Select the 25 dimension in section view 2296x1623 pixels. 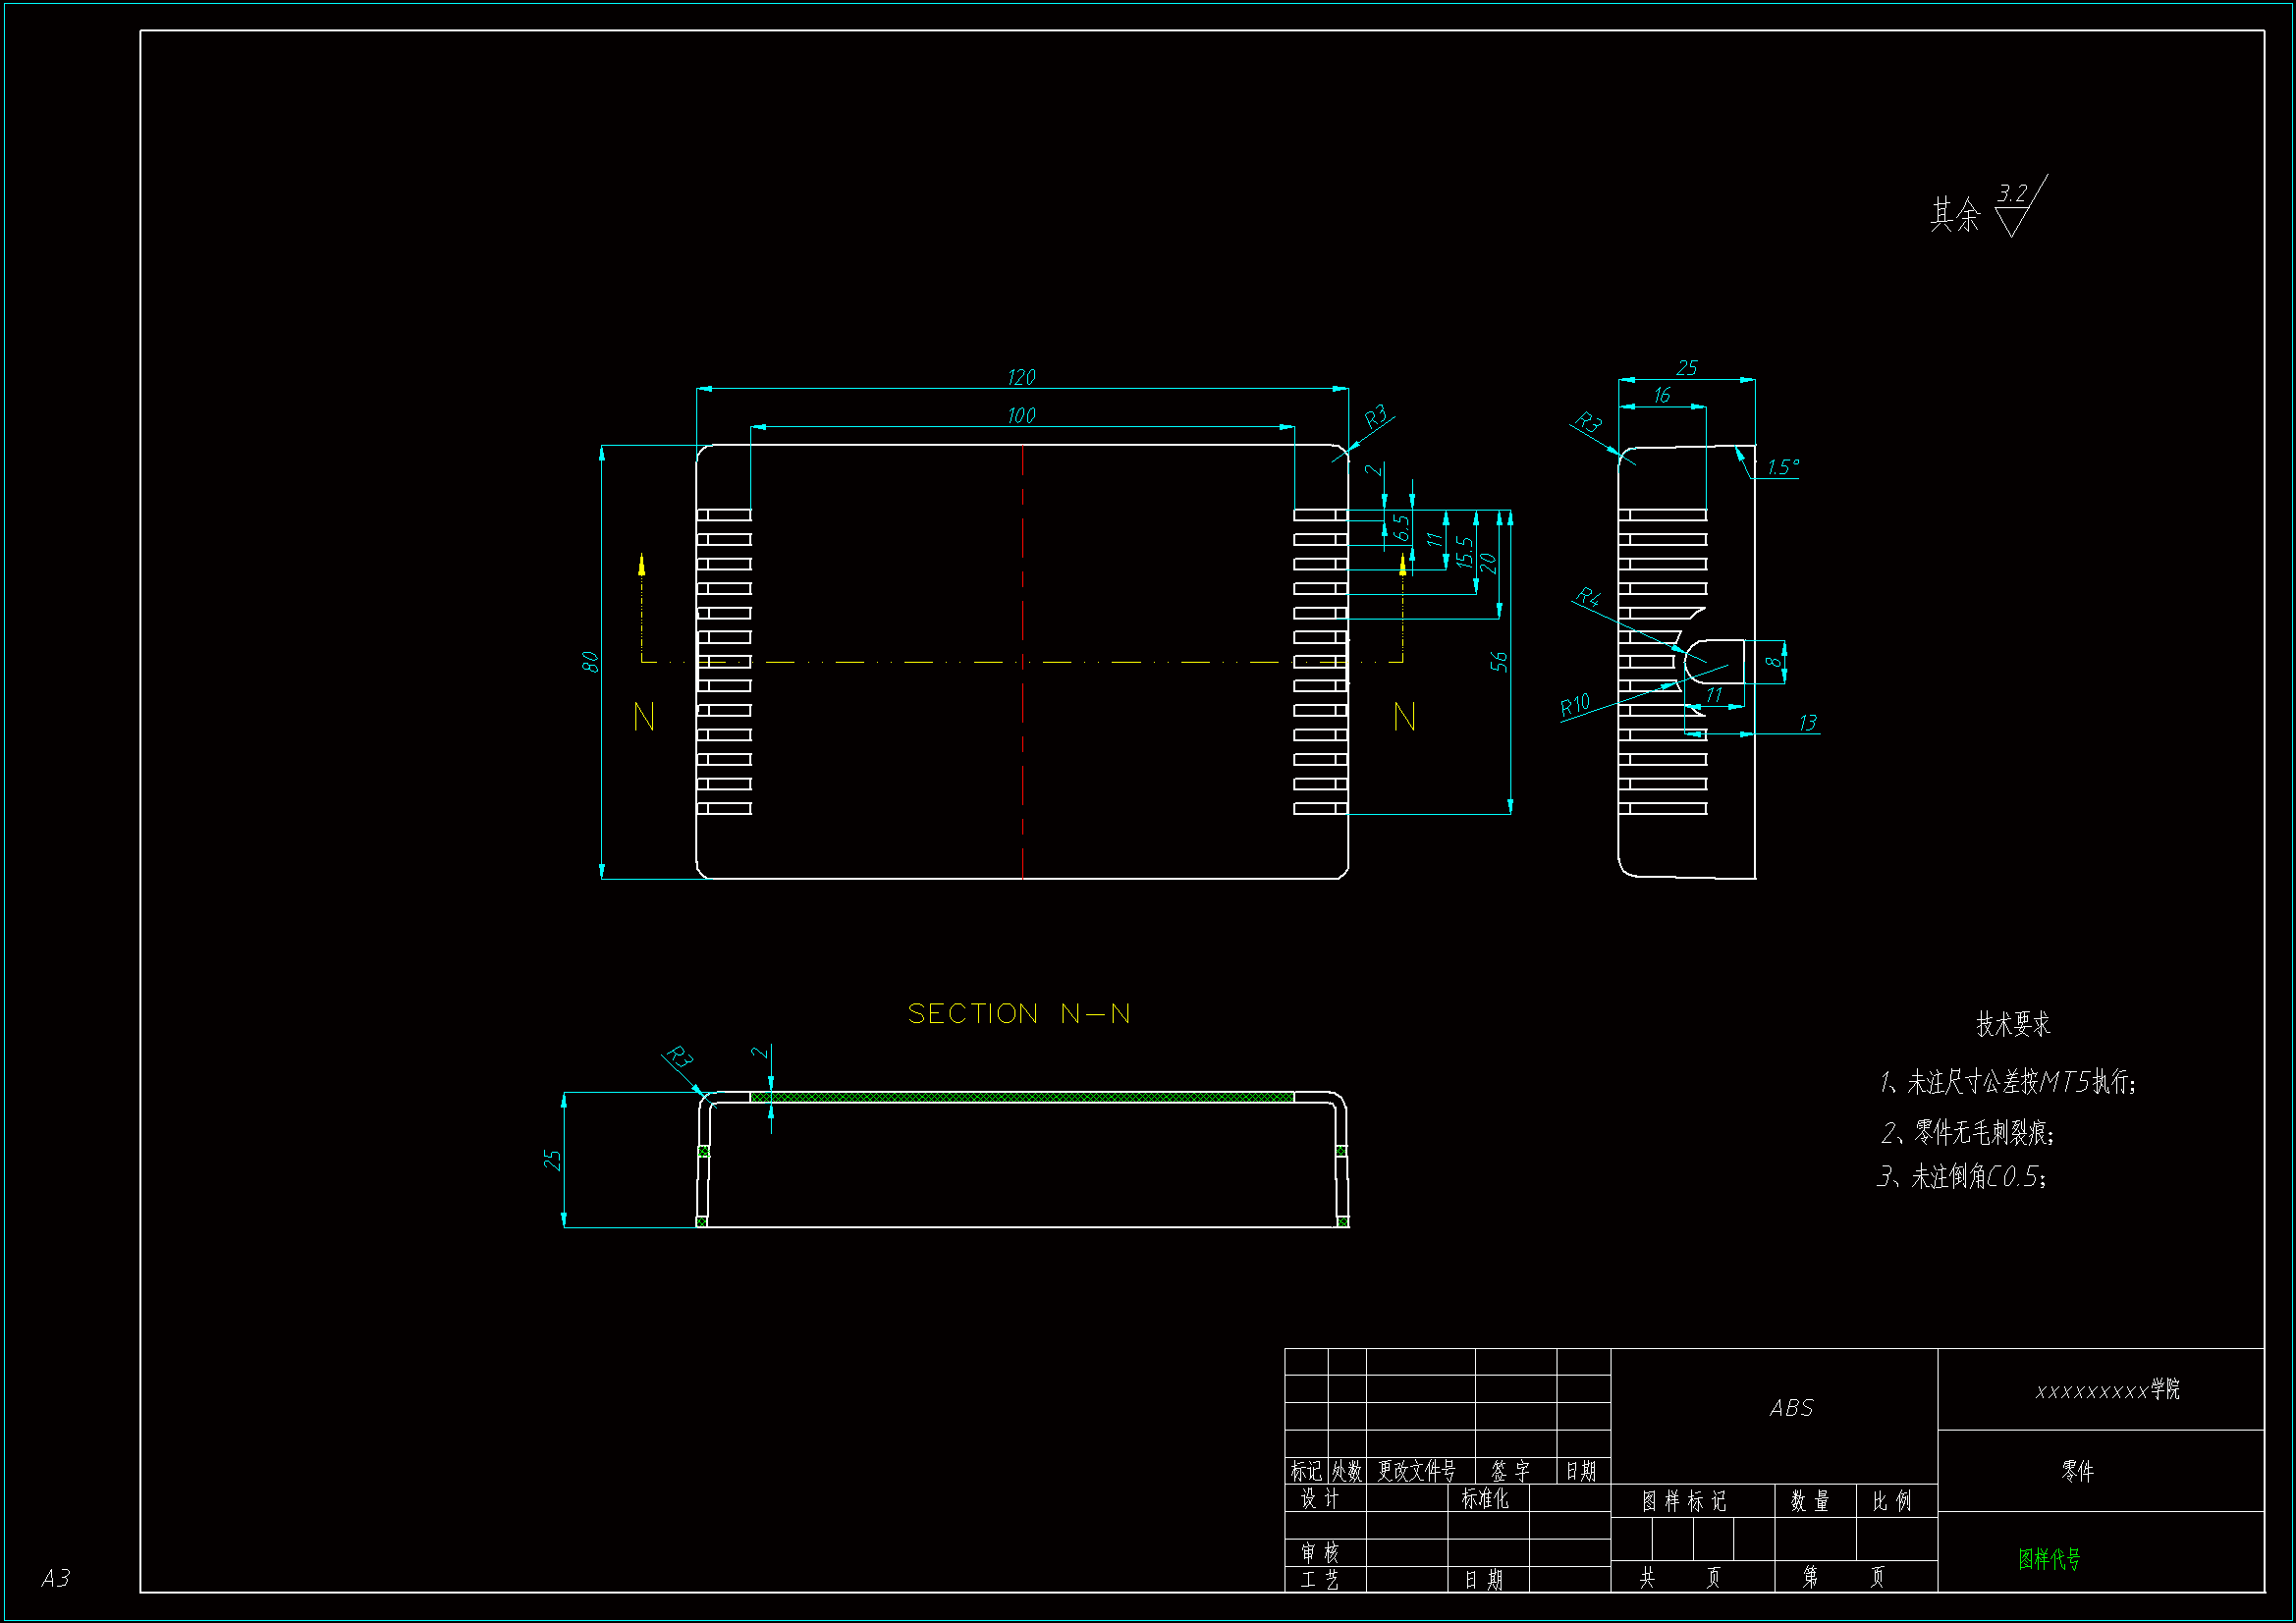pyautogui.click(x=552, y=1159)
